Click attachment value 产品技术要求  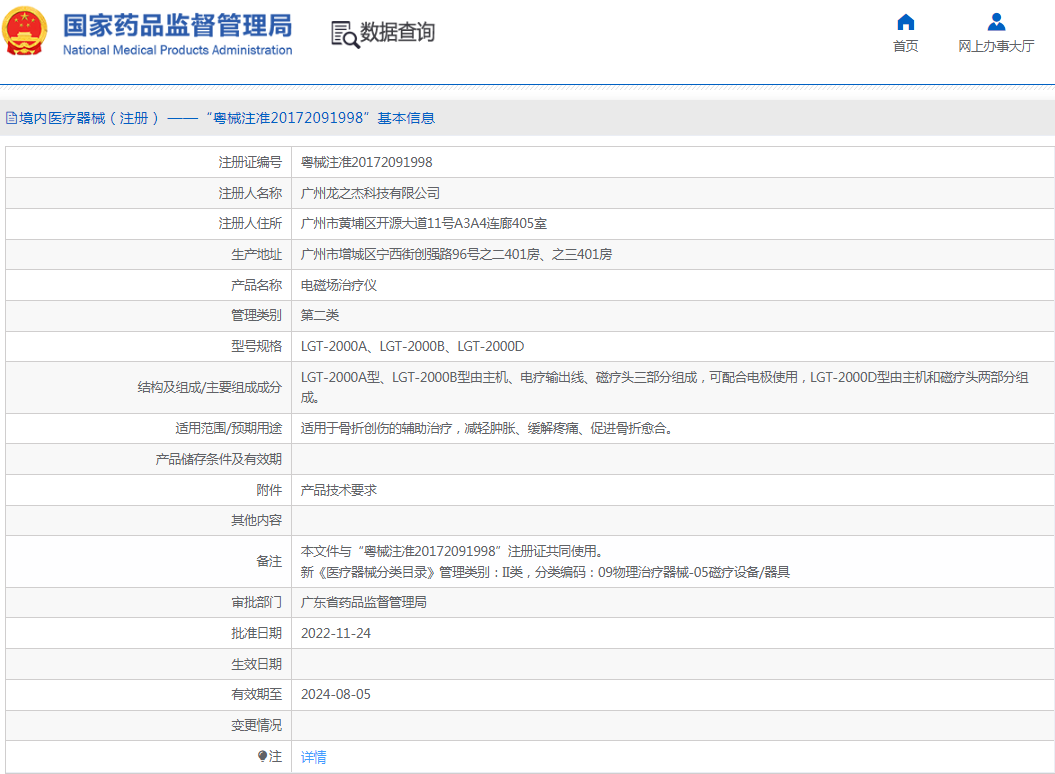pyautogui.click(x=338, y=490)
